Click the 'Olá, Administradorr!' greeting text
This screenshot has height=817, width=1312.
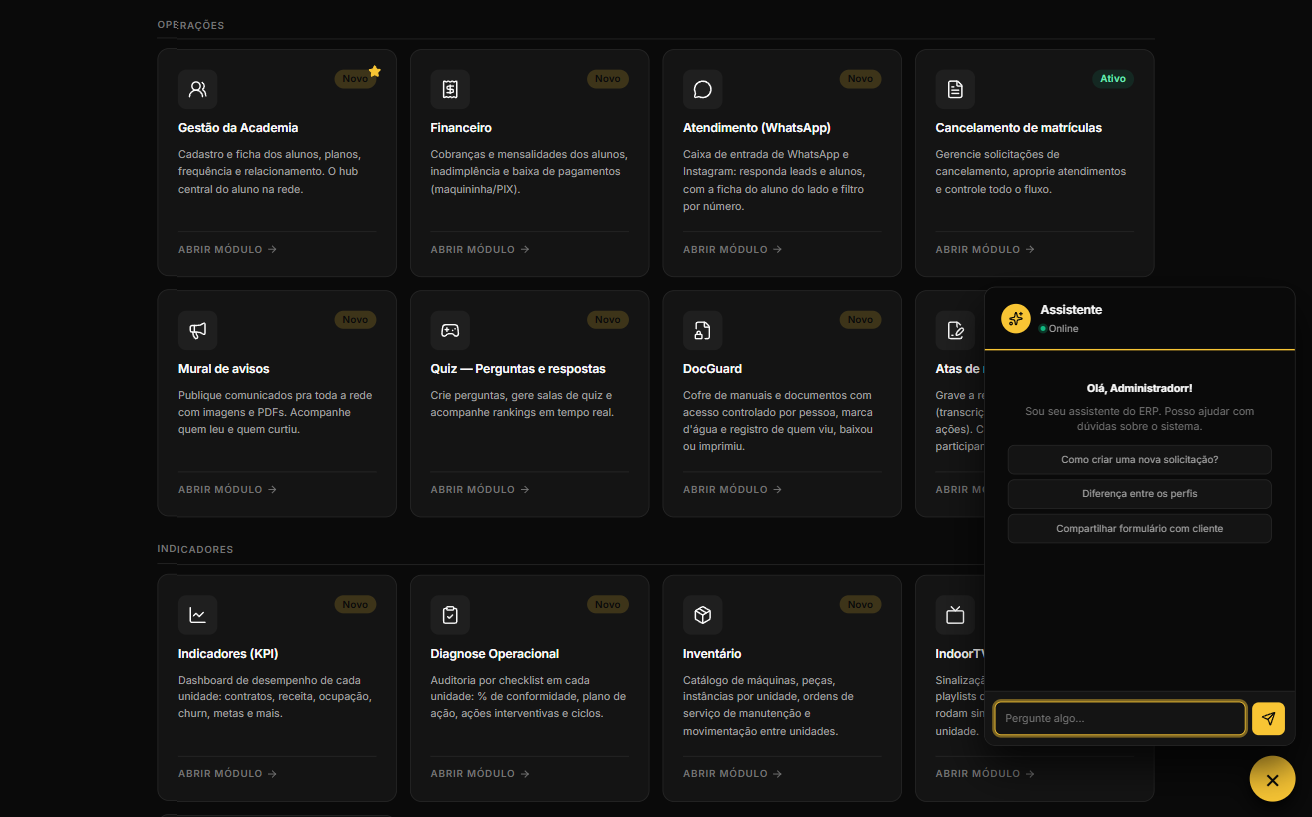(x=1139, y=388)
